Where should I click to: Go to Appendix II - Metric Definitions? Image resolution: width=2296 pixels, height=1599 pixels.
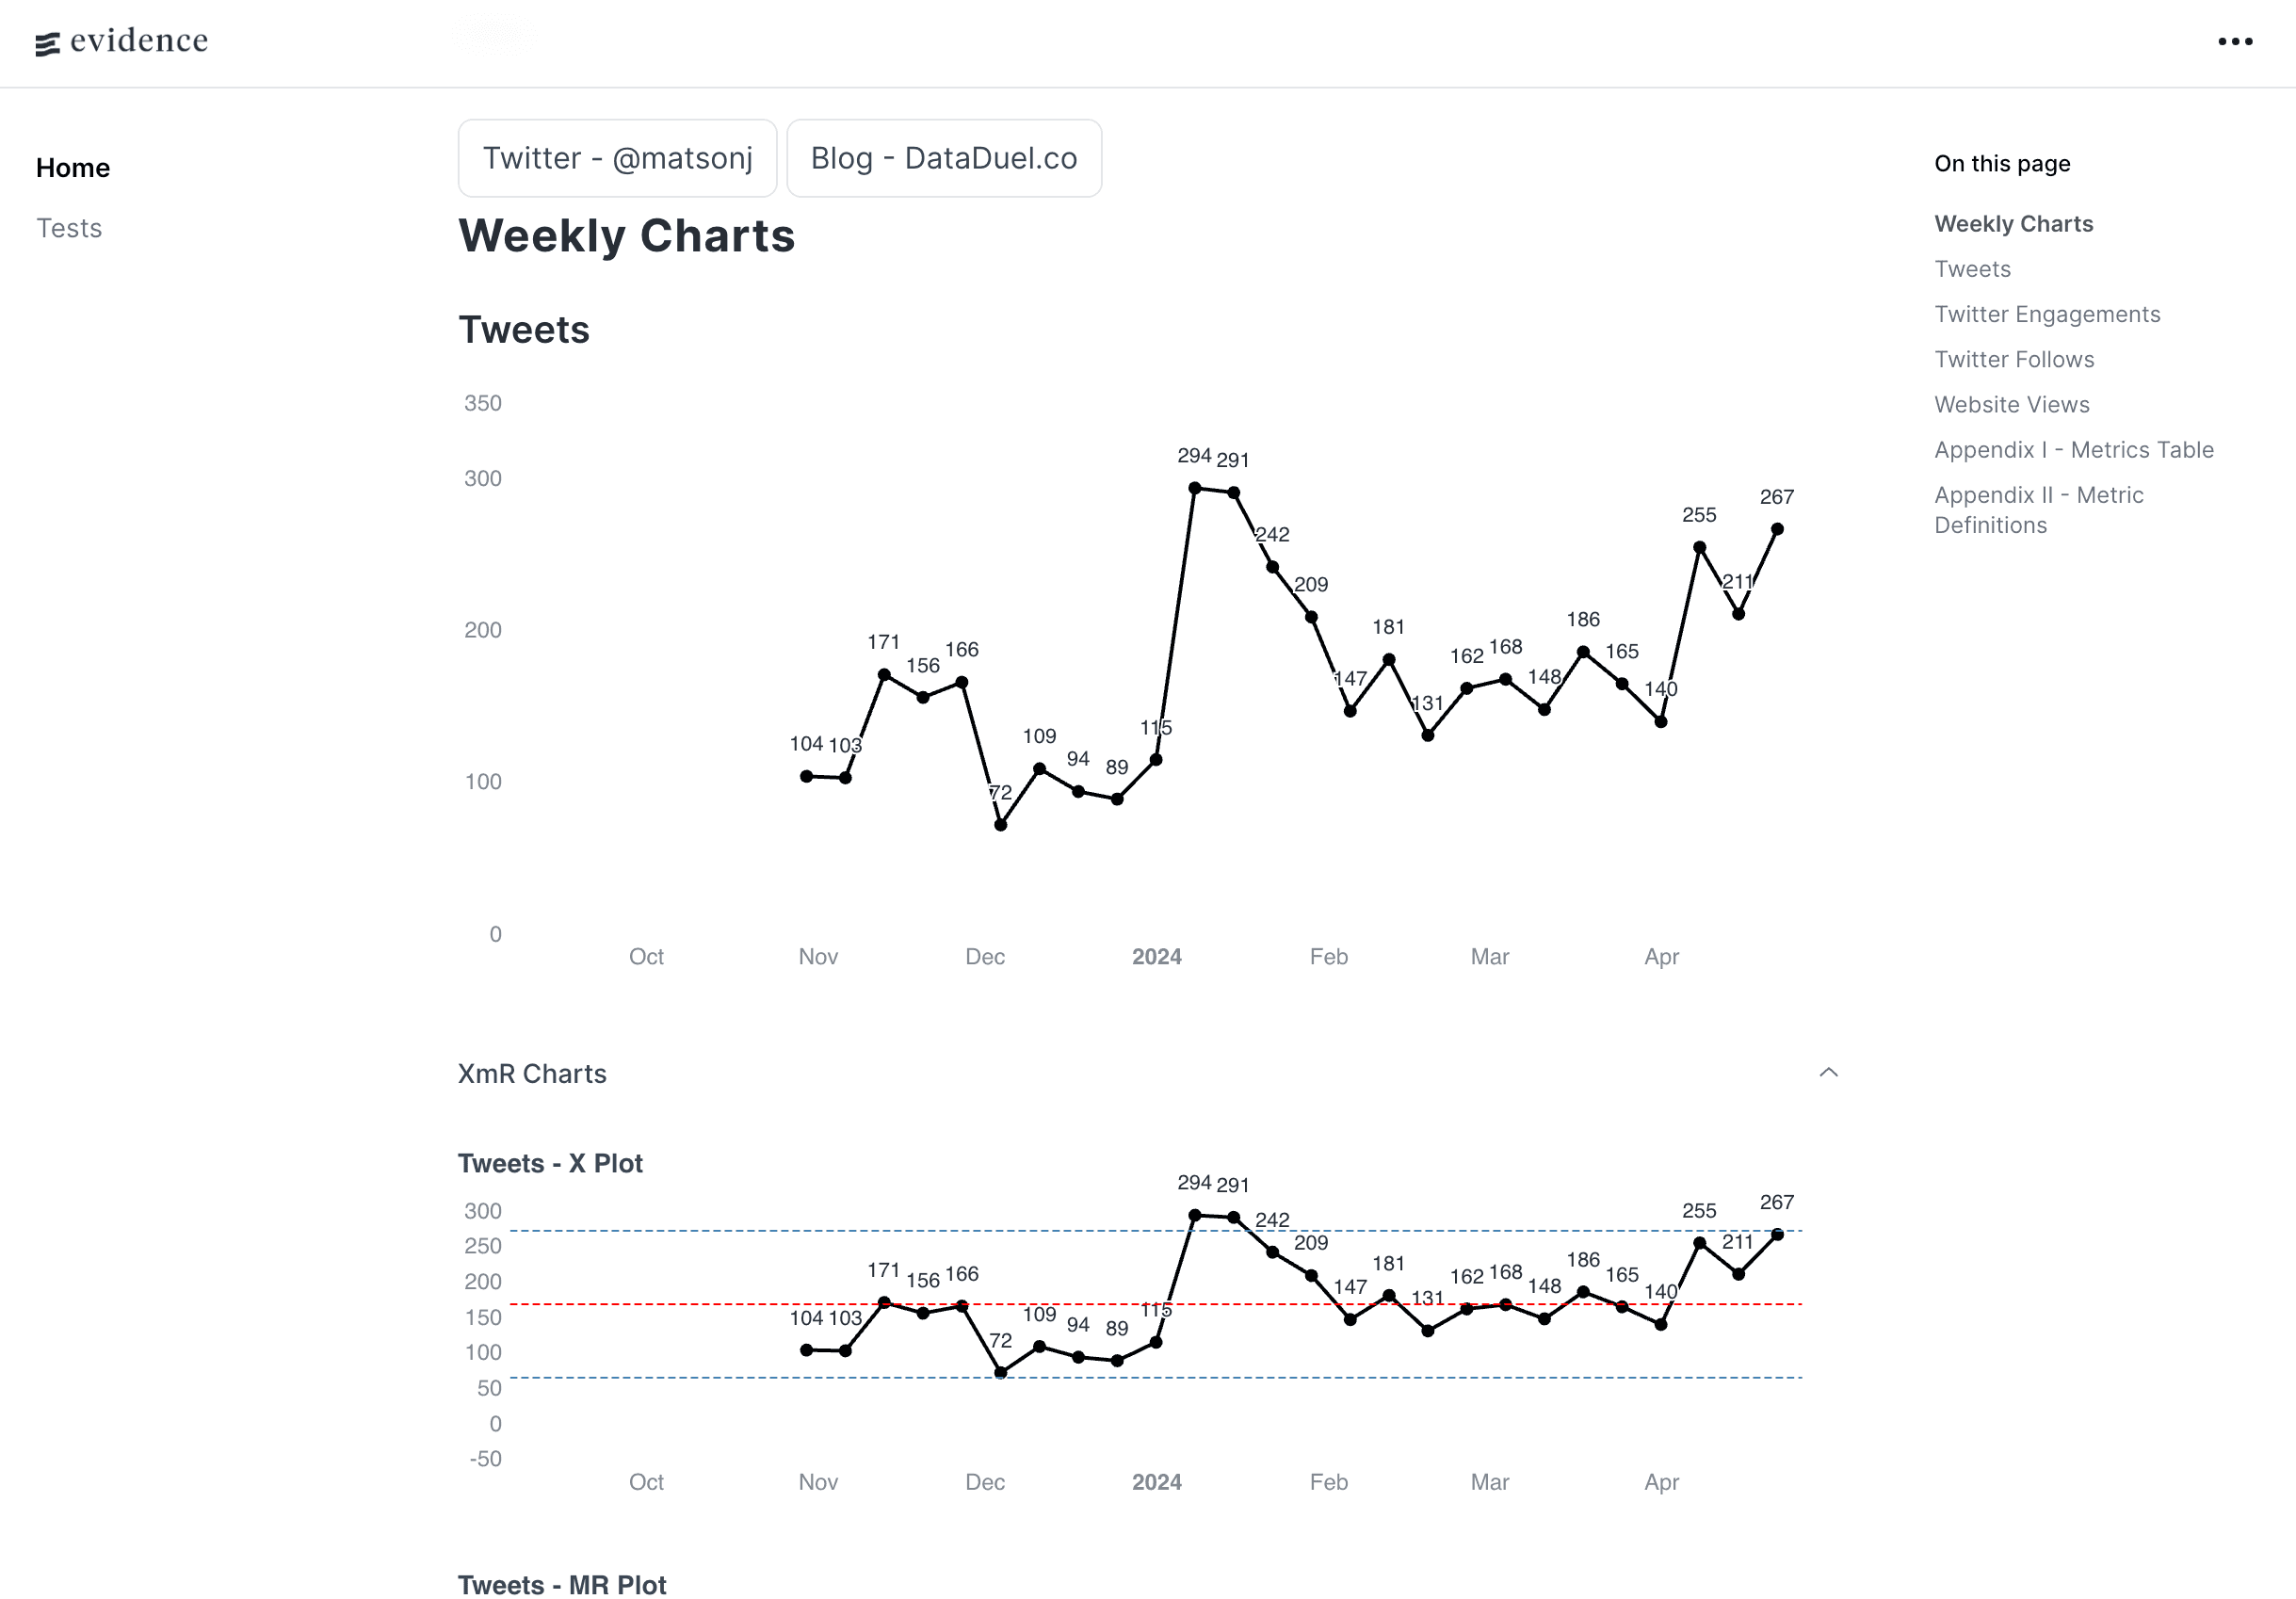click(2038, 510)
